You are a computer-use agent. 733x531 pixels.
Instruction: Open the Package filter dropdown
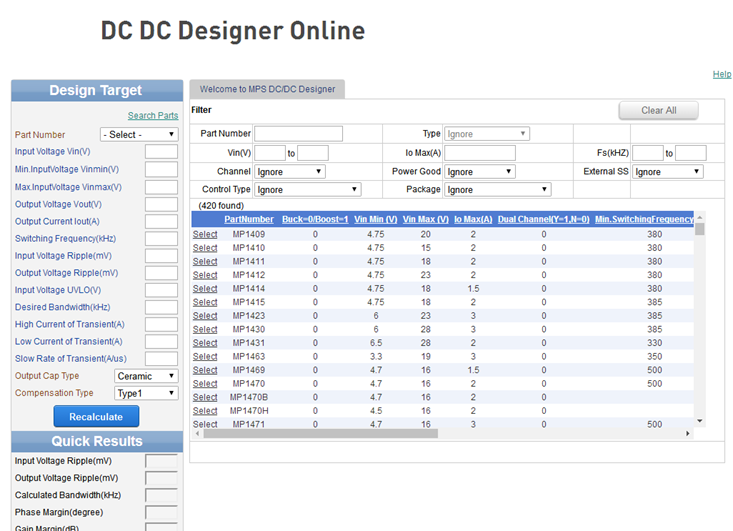click(497, 189)
